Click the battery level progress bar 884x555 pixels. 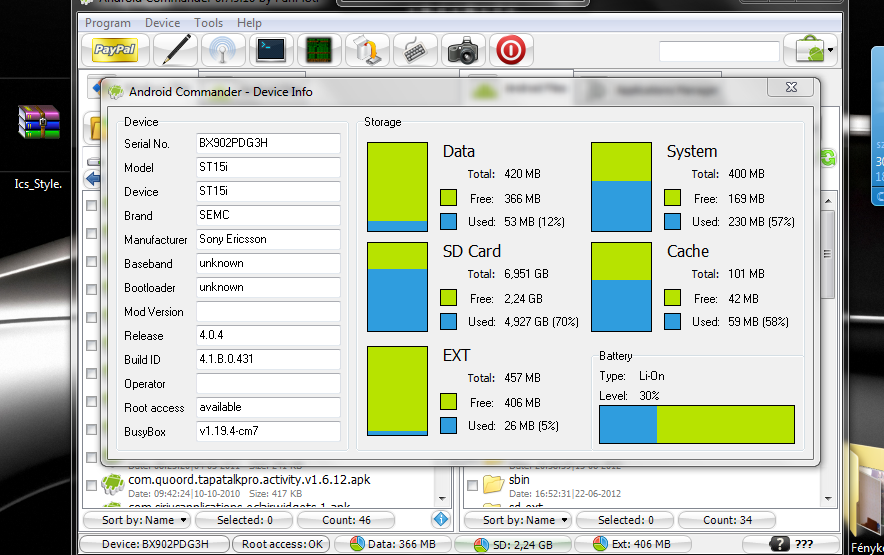coord(697,425)
